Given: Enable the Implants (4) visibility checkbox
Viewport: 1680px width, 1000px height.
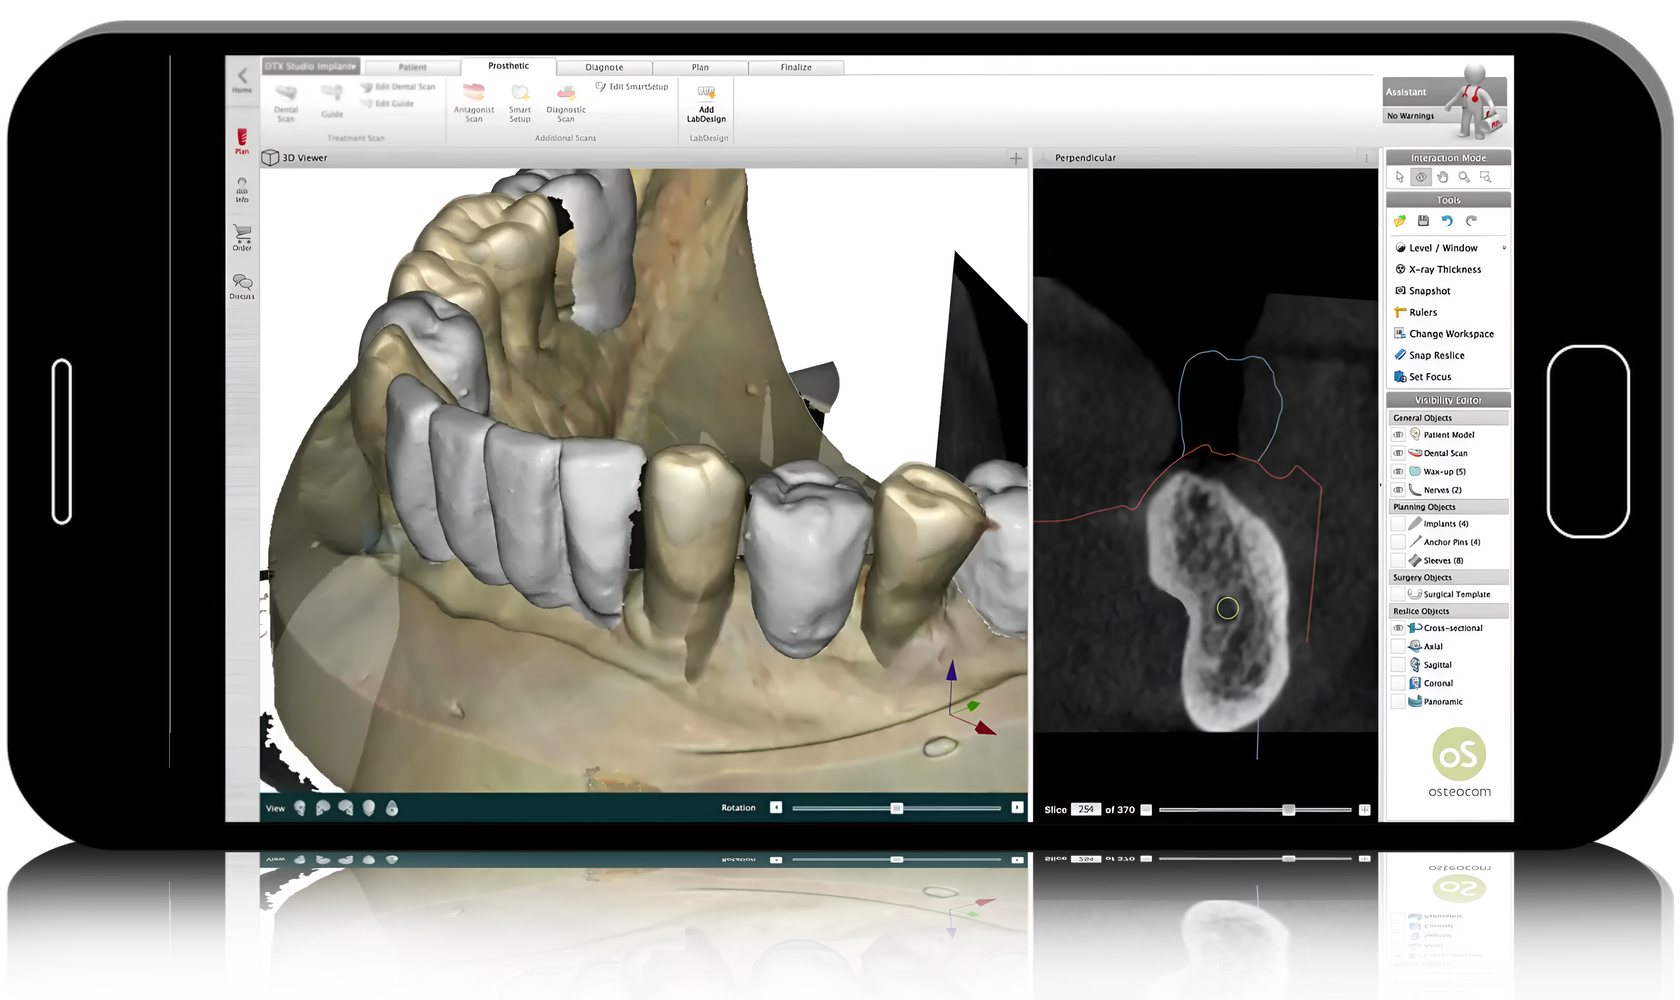Looking at the screenshot, I should click(x=1398, y=524).
